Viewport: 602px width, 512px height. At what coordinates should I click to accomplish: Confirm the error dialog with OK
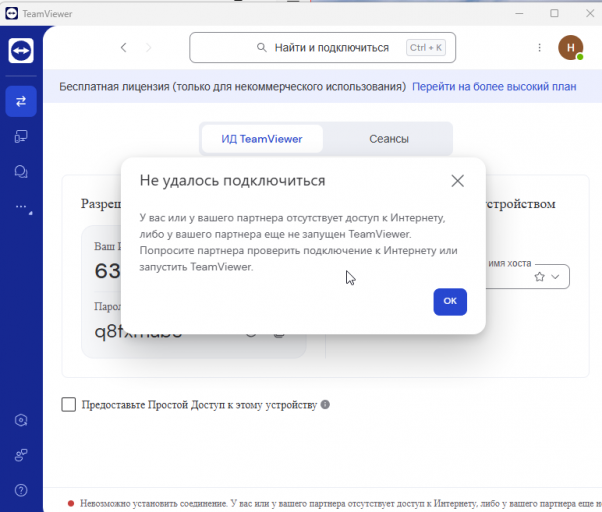[x=450, y=302]
